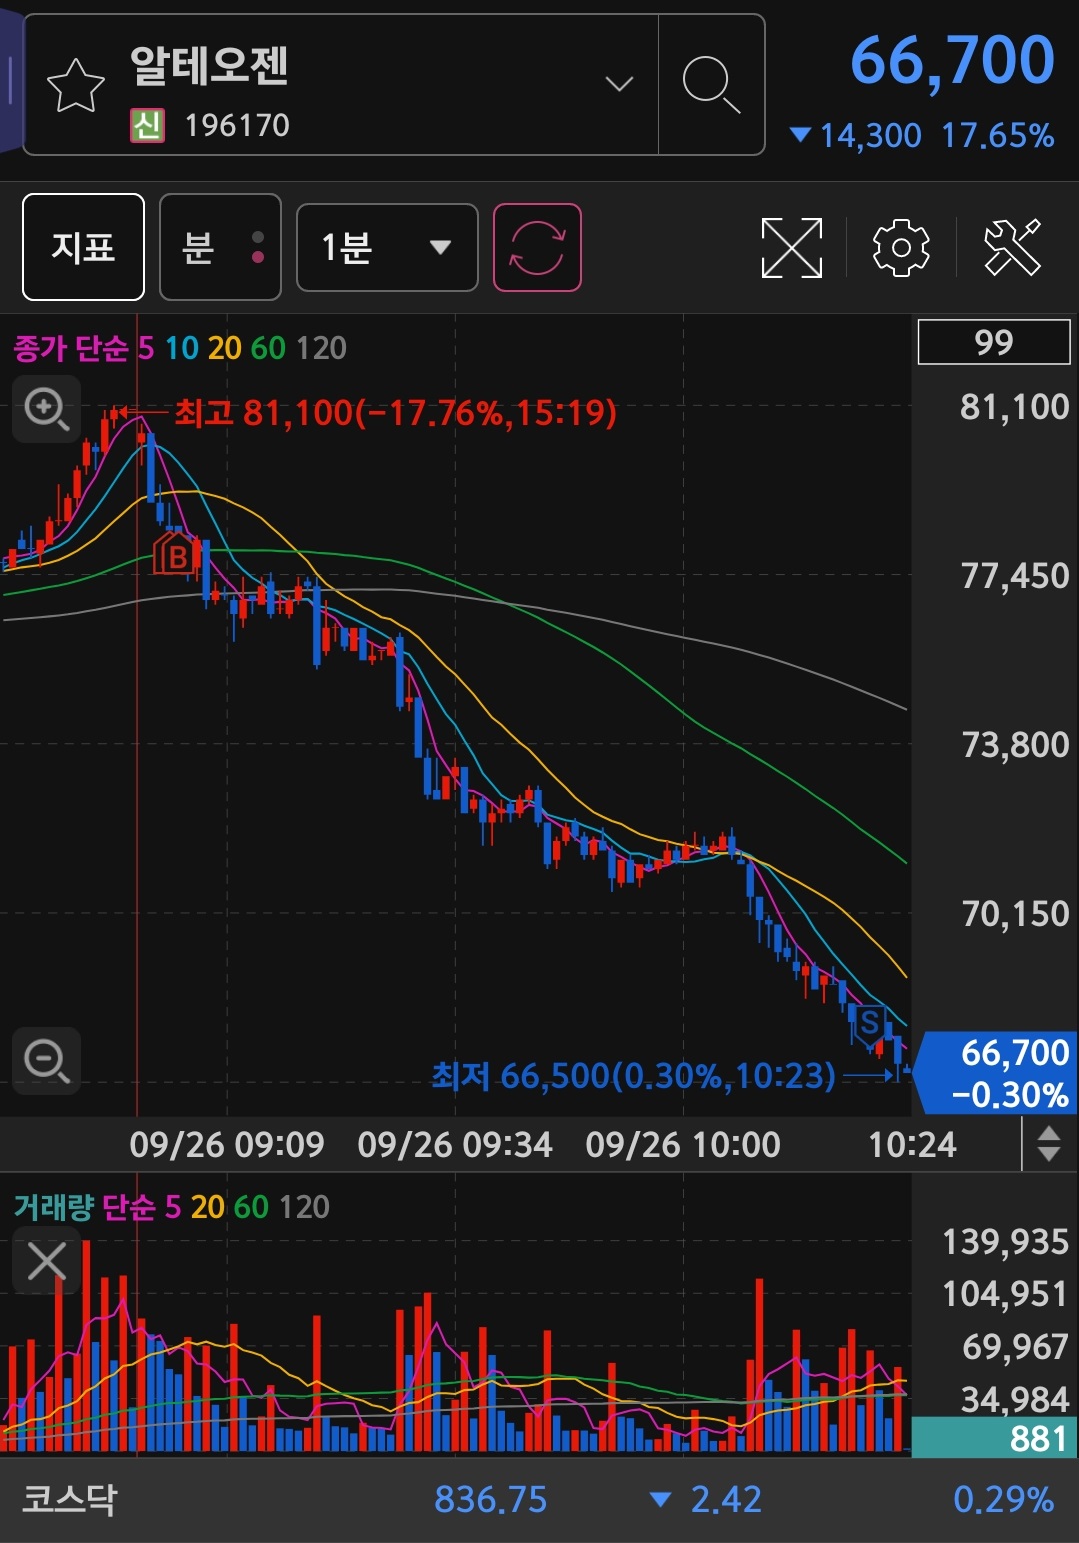Open chart settings gear
This screenshot has height=1543, width=1079.
901,247
